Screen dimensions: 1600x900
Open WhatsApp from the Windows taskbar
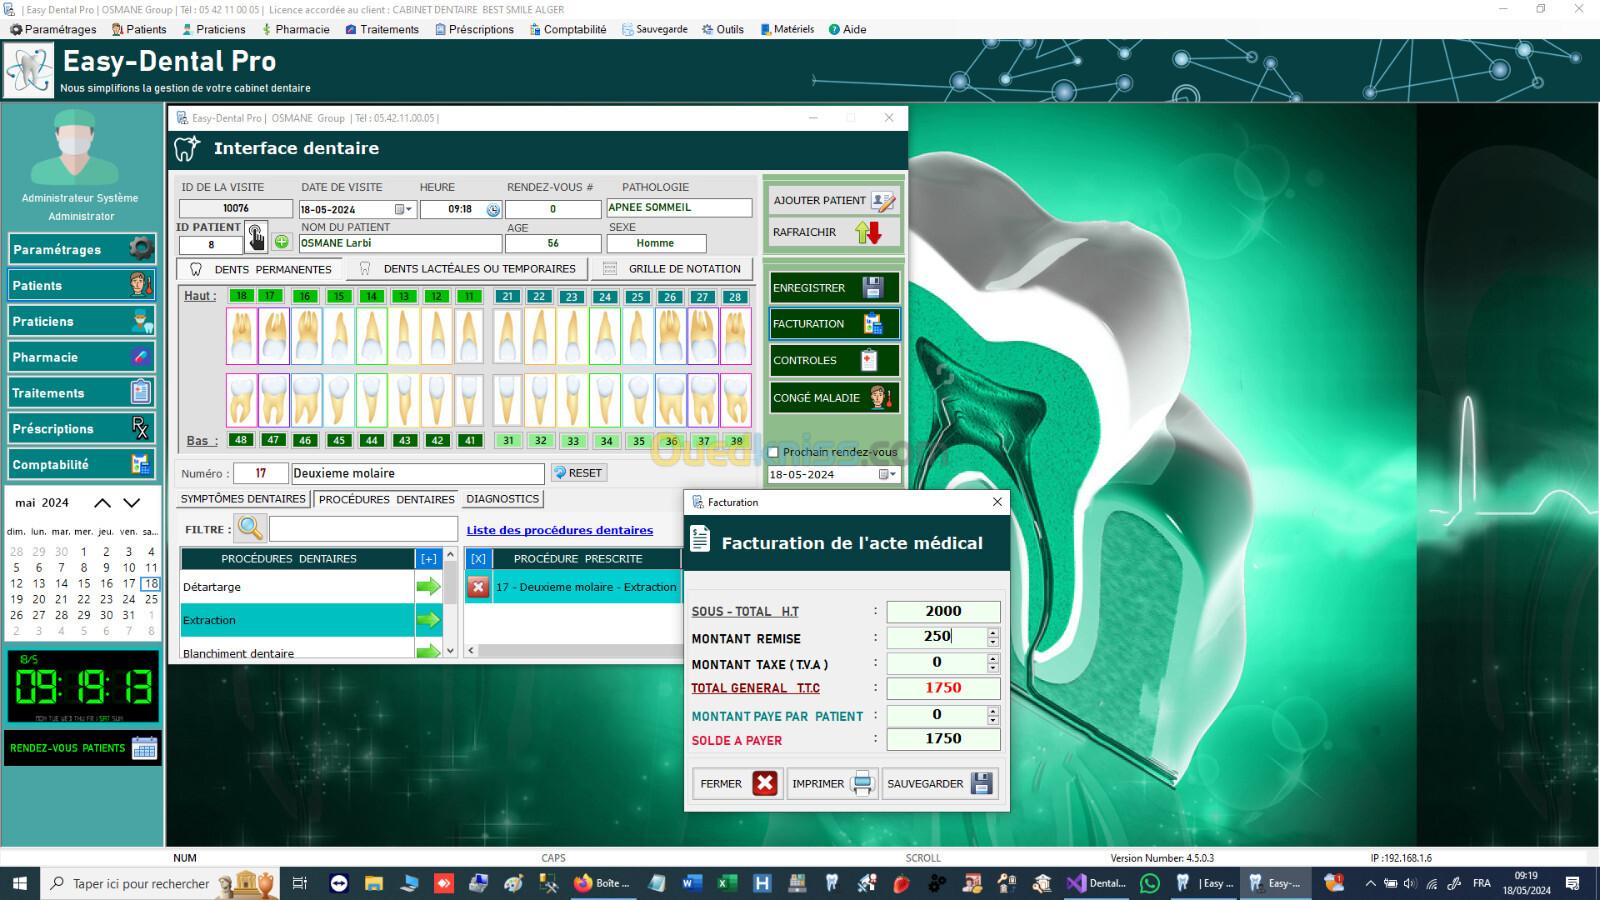coord(1150,883)
